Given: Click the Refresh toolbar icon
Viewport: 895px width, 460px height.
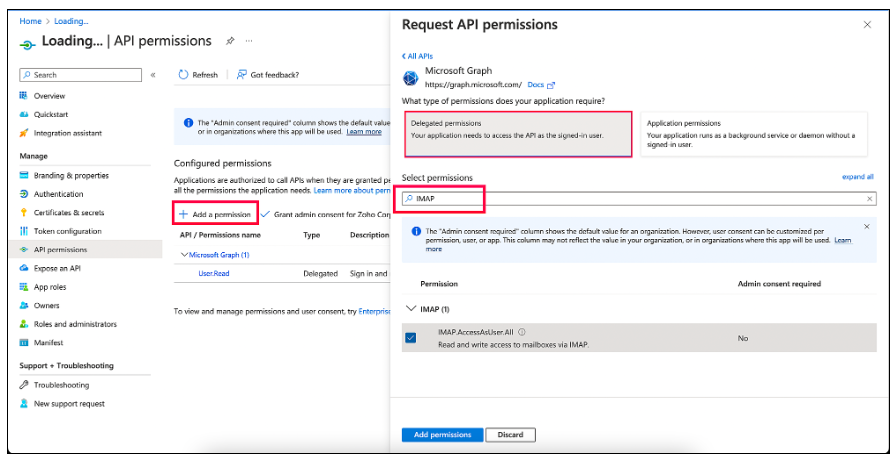Looking at the screenshot, I should point(184,75).
